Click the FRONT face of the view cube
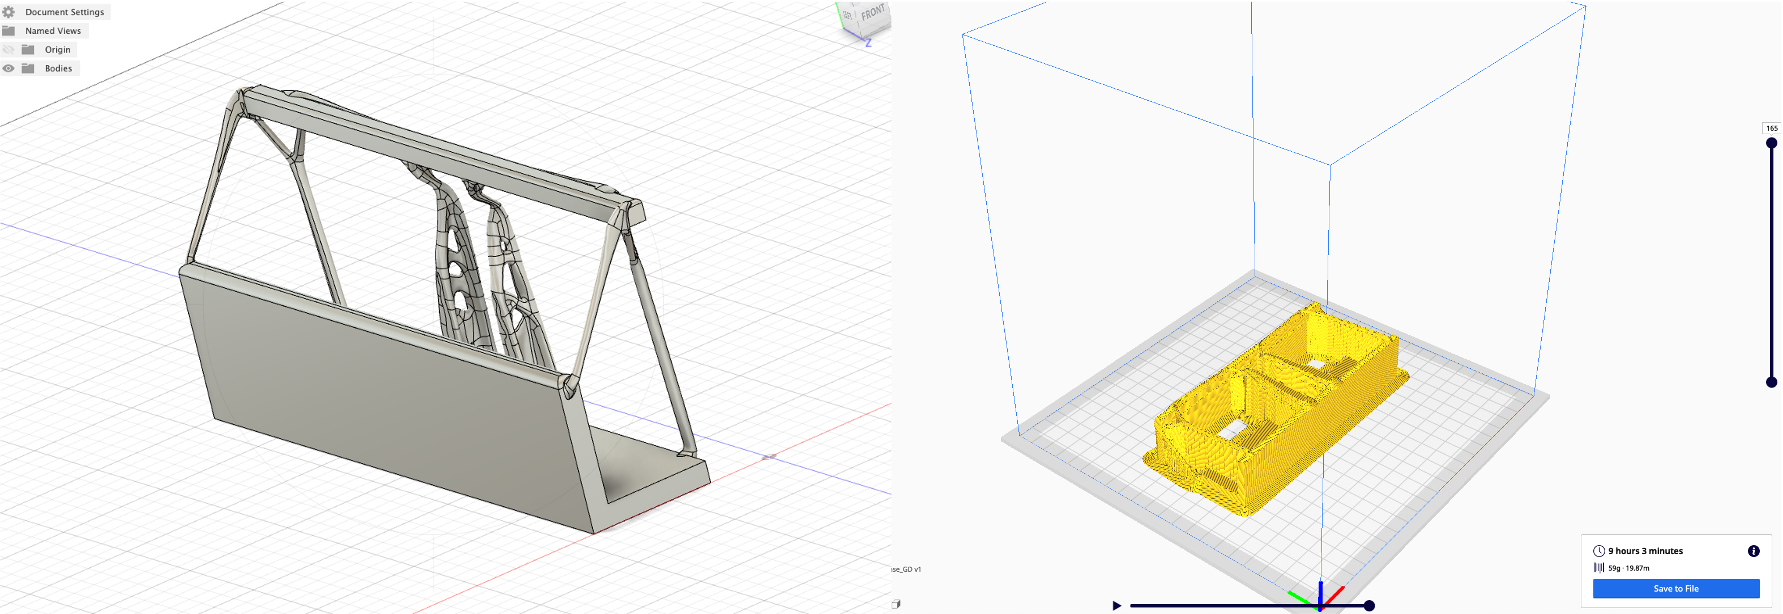The width and height of the screenshot is (1783, 614). tap(873, 13)
